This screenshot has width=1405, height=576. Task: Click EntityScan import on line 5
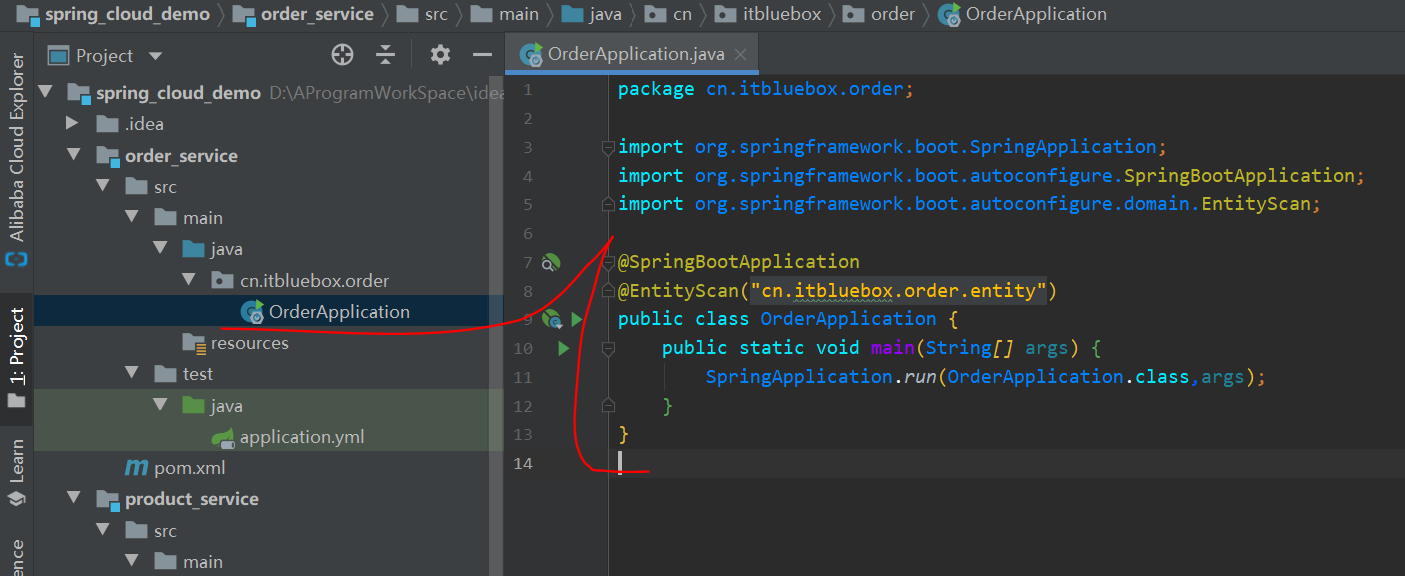(x=970, y=204)
